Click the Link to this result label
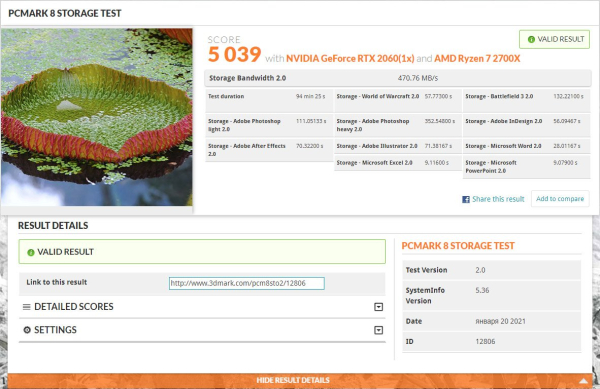 57,282
